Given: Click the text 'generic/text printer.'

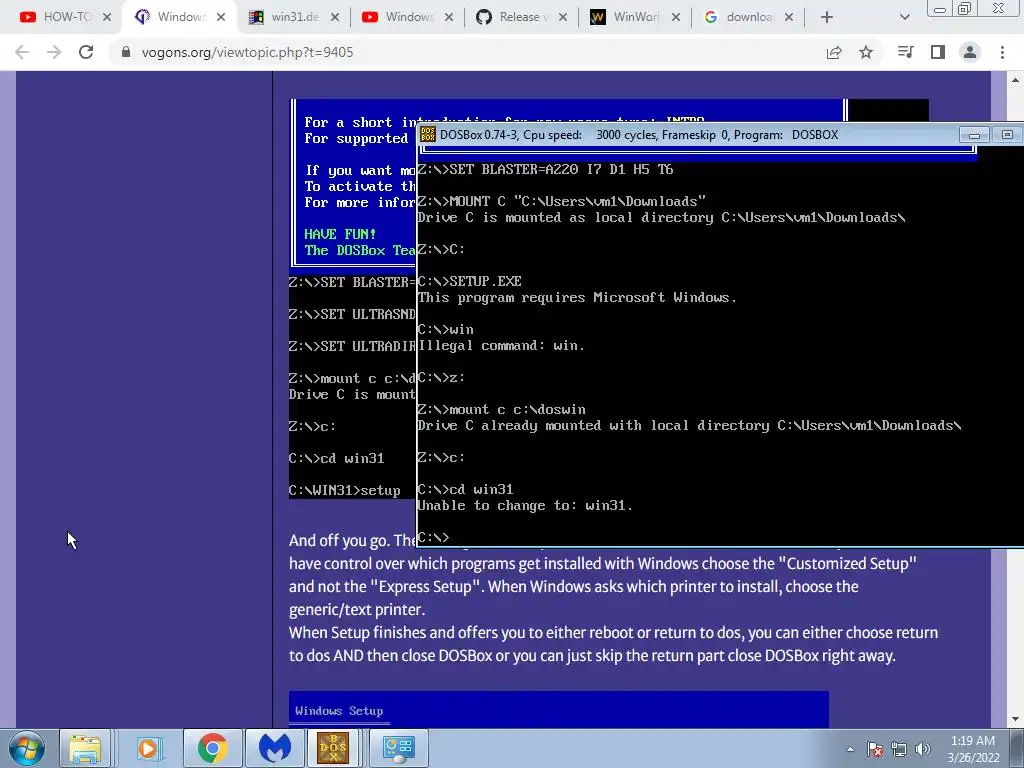Looking at the screenshot, I should point(357,610).
